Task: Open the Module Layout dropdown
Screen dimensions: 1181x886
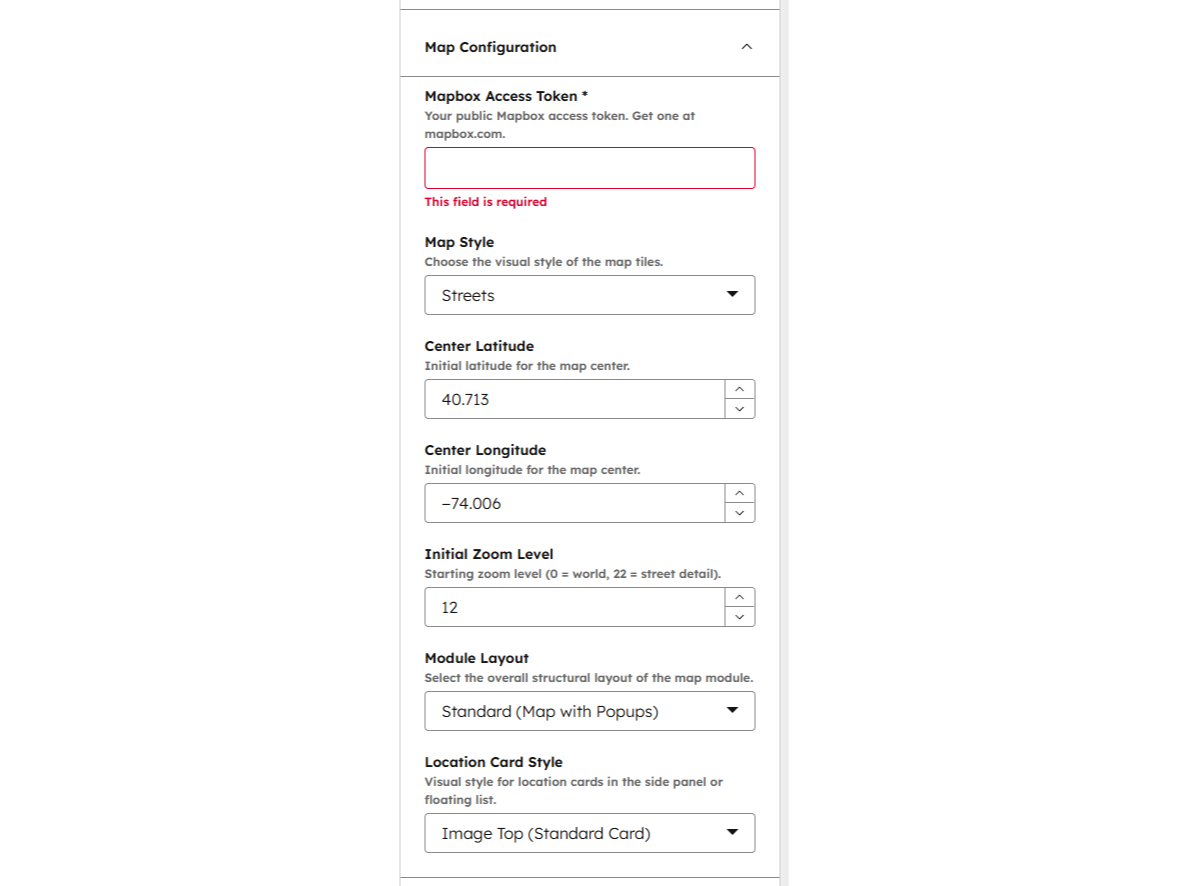Action: click(589, 711)
